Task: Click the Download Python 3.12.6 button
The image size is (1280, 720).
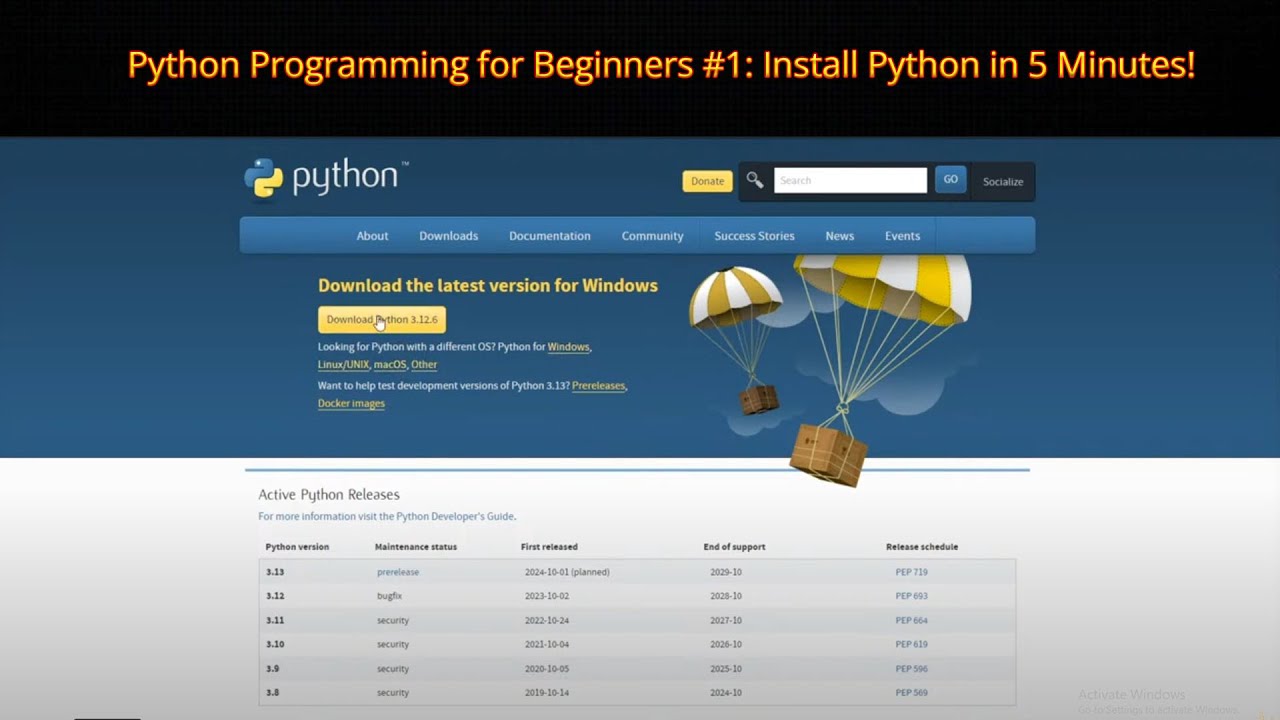Action: (382, 320)
